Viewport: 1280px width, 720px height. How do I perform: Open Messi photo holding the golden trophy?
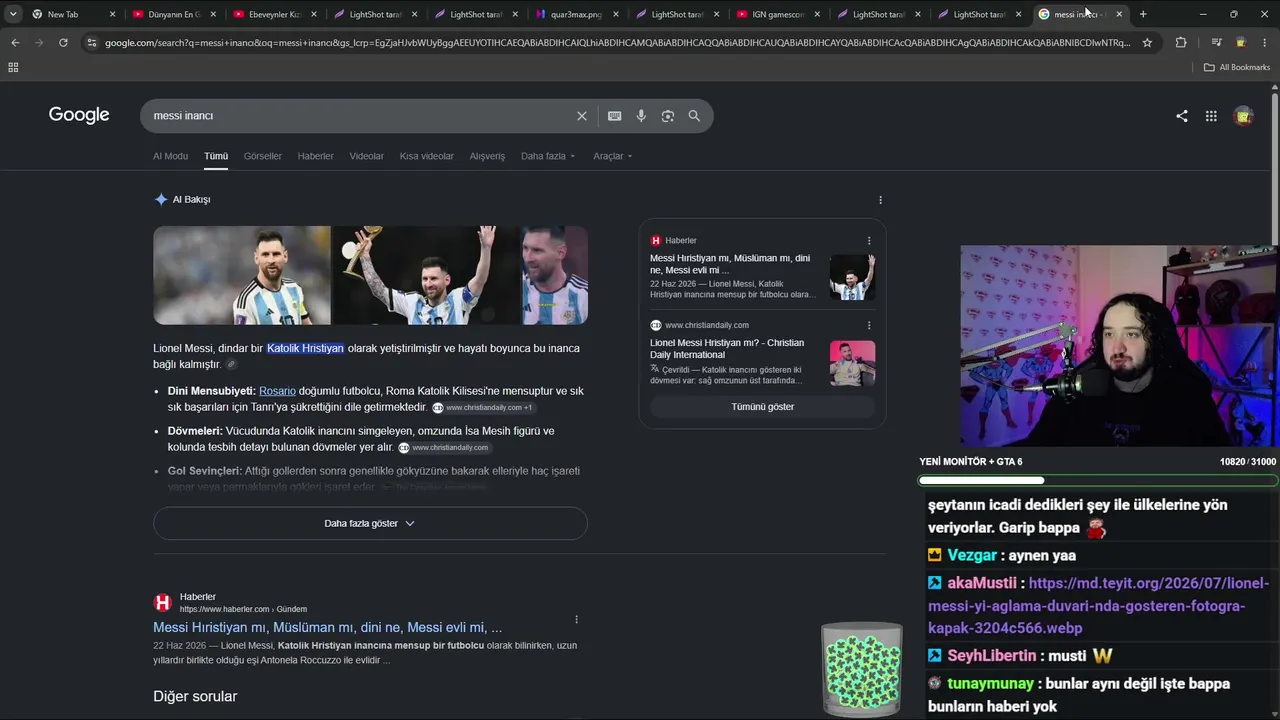pyautogui.click(x=425, y=275)
